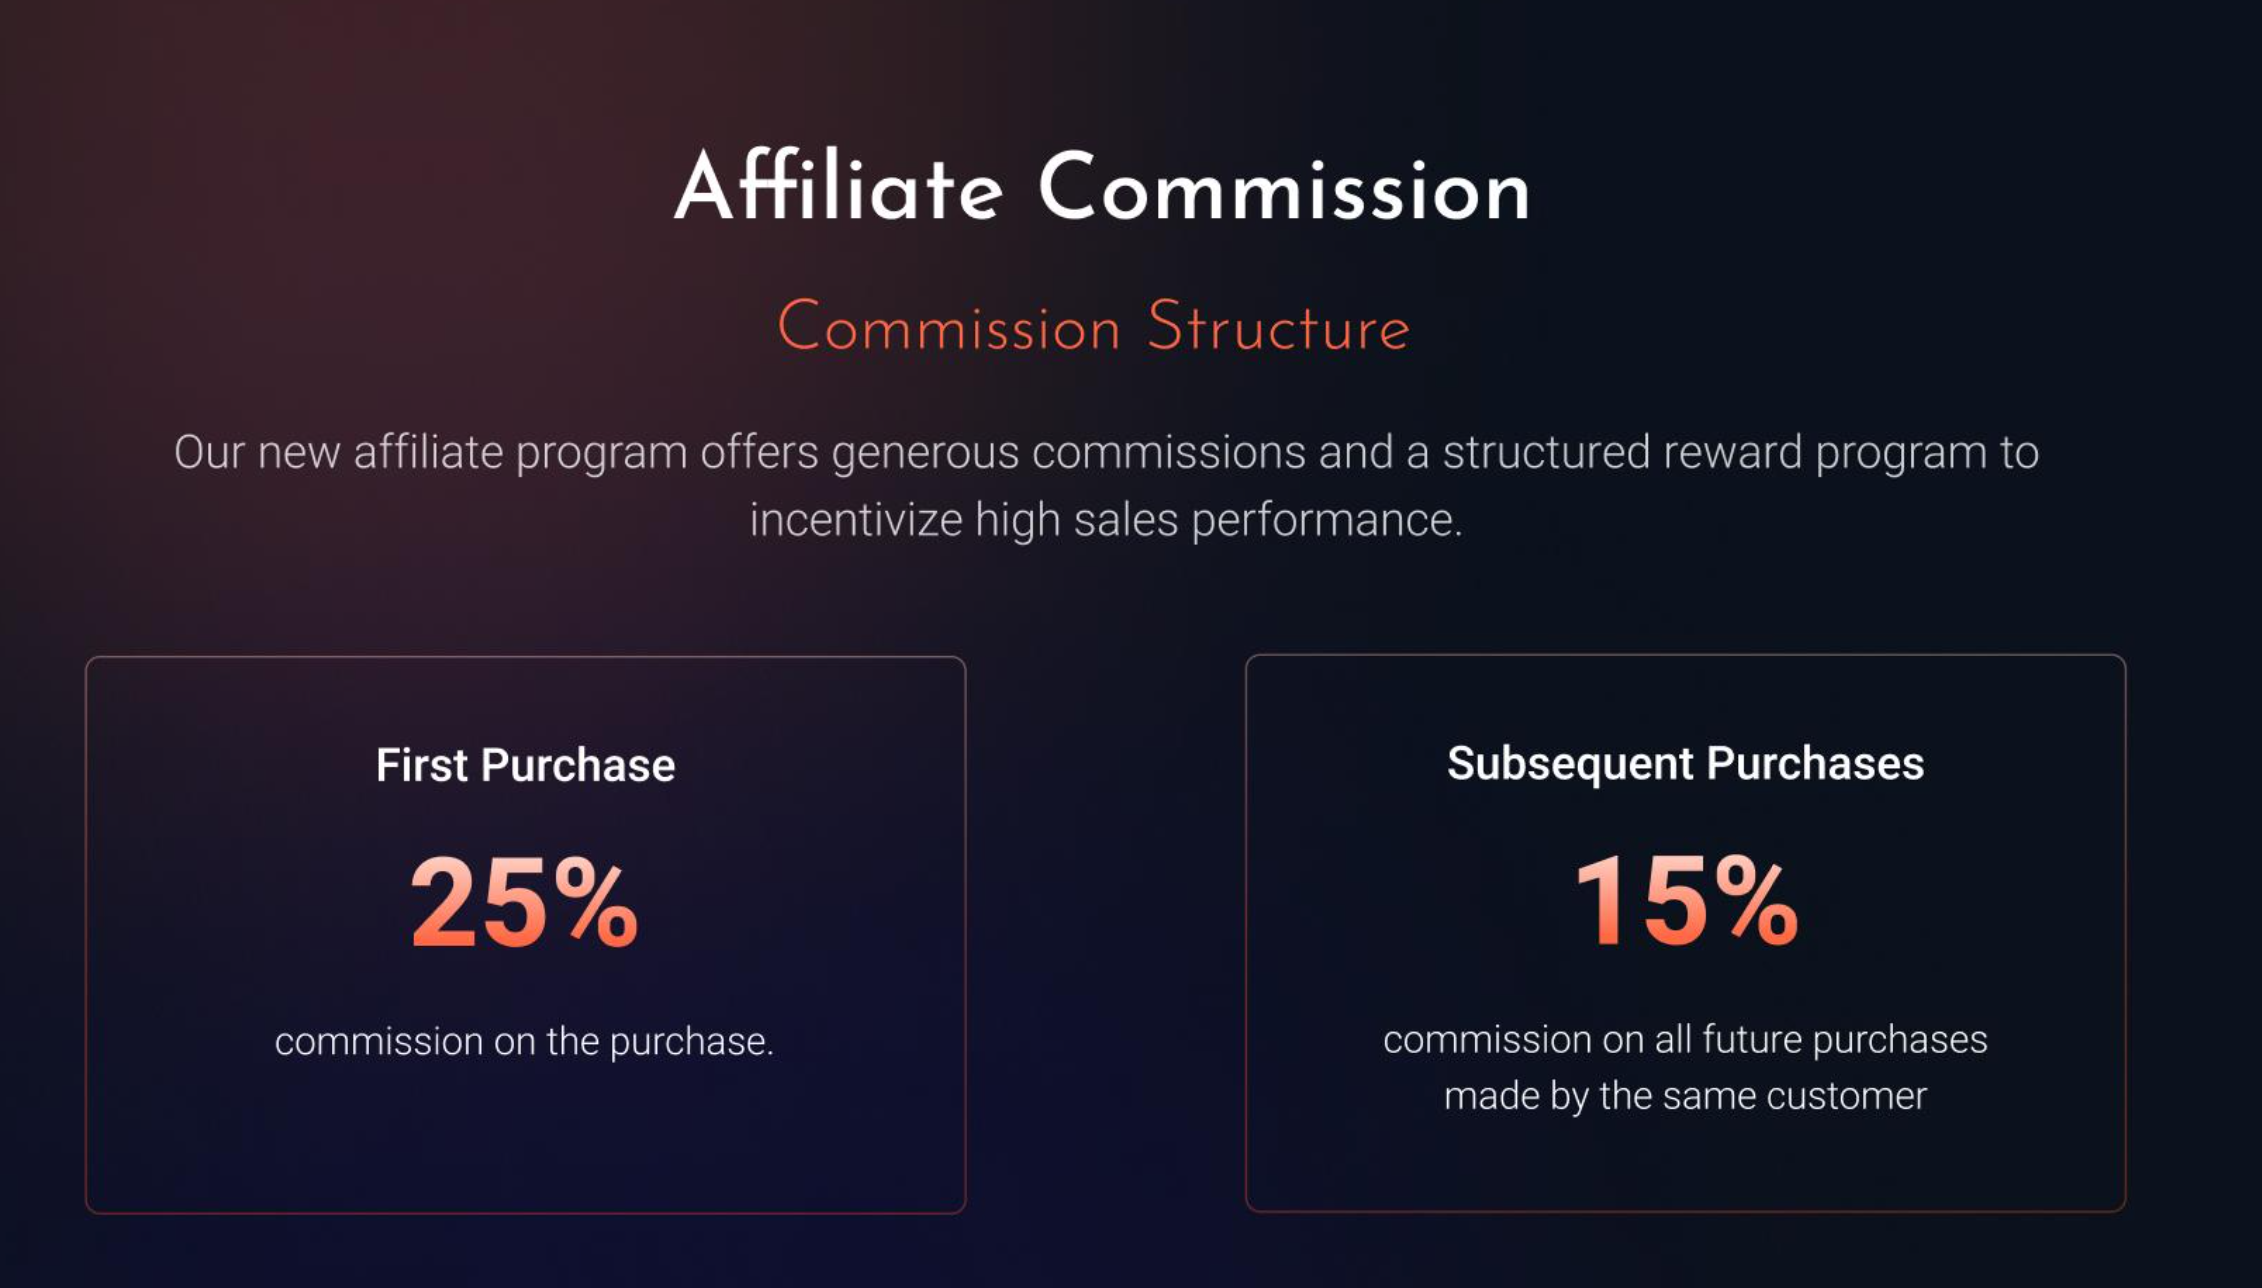Click the word 'Structure' in the orange subtitle
The width and height of the screenshot is (2262, 1288).
click(x=1279, y=327)
